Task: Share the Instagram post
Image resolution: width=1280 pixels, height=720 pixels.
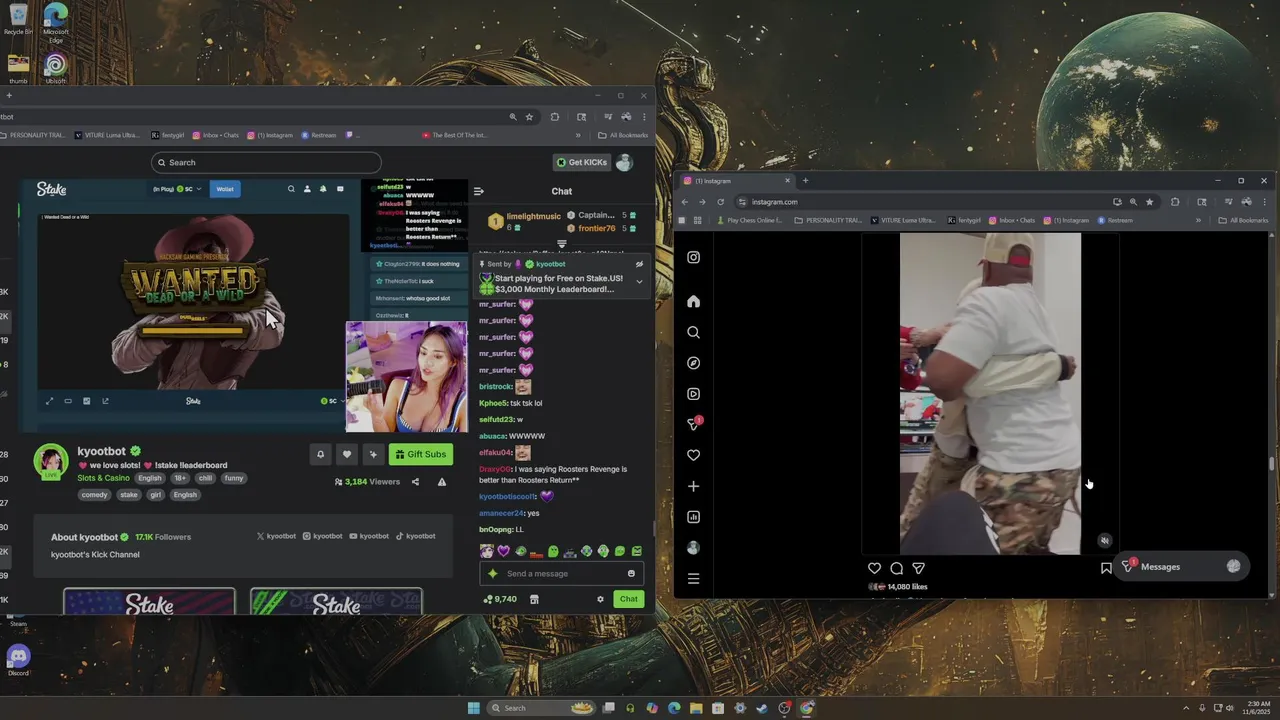Action: (918, 568)
